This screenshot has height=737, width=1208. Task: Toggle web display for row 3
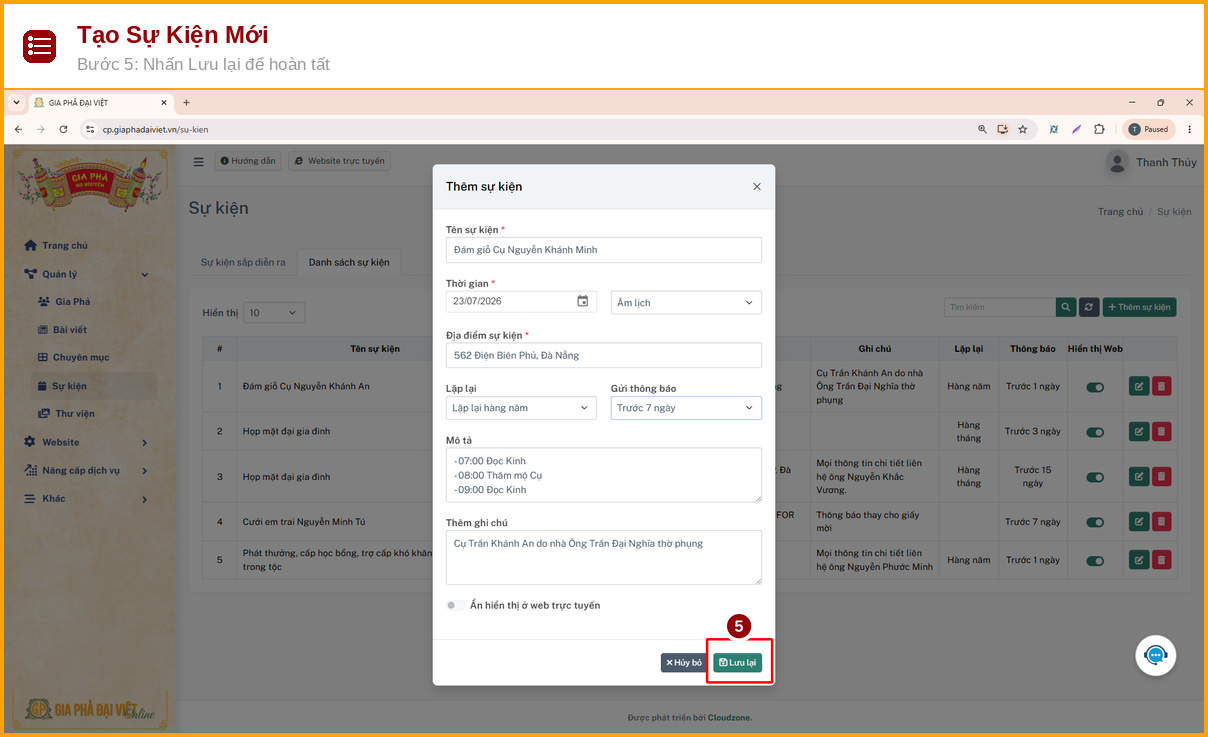[1095, 477]
